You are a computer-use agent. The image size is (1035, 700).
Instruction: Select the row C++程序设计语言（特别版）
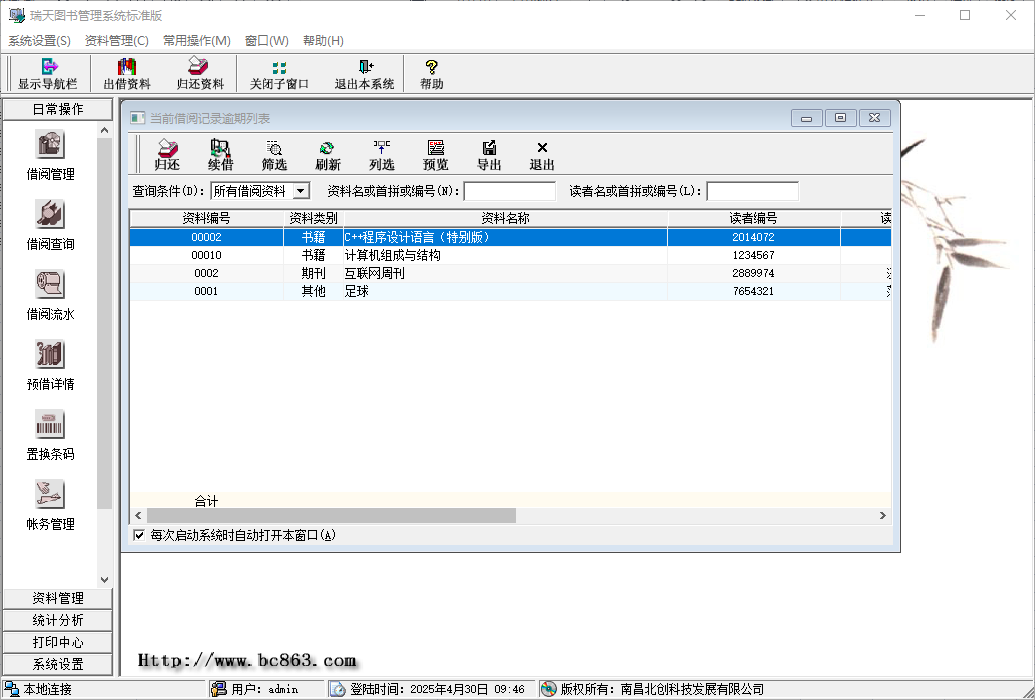pyautogui.click(x=510, y=237)
